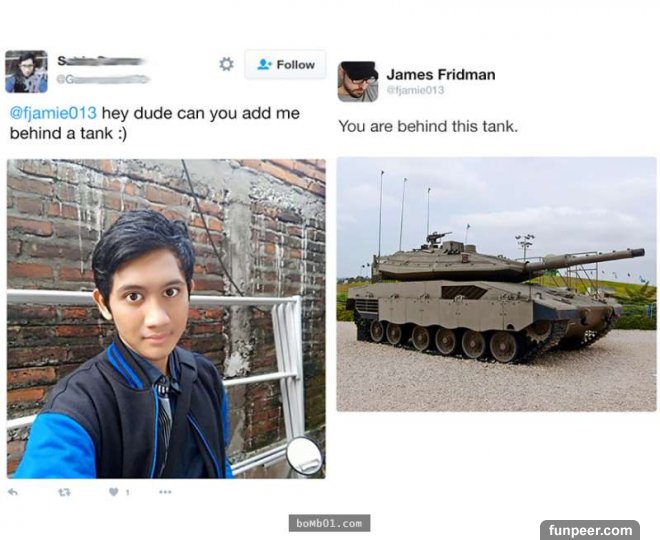Click the 'You are behind this tank' text
The image size is (660, 540).
click(x=428, y=126)
